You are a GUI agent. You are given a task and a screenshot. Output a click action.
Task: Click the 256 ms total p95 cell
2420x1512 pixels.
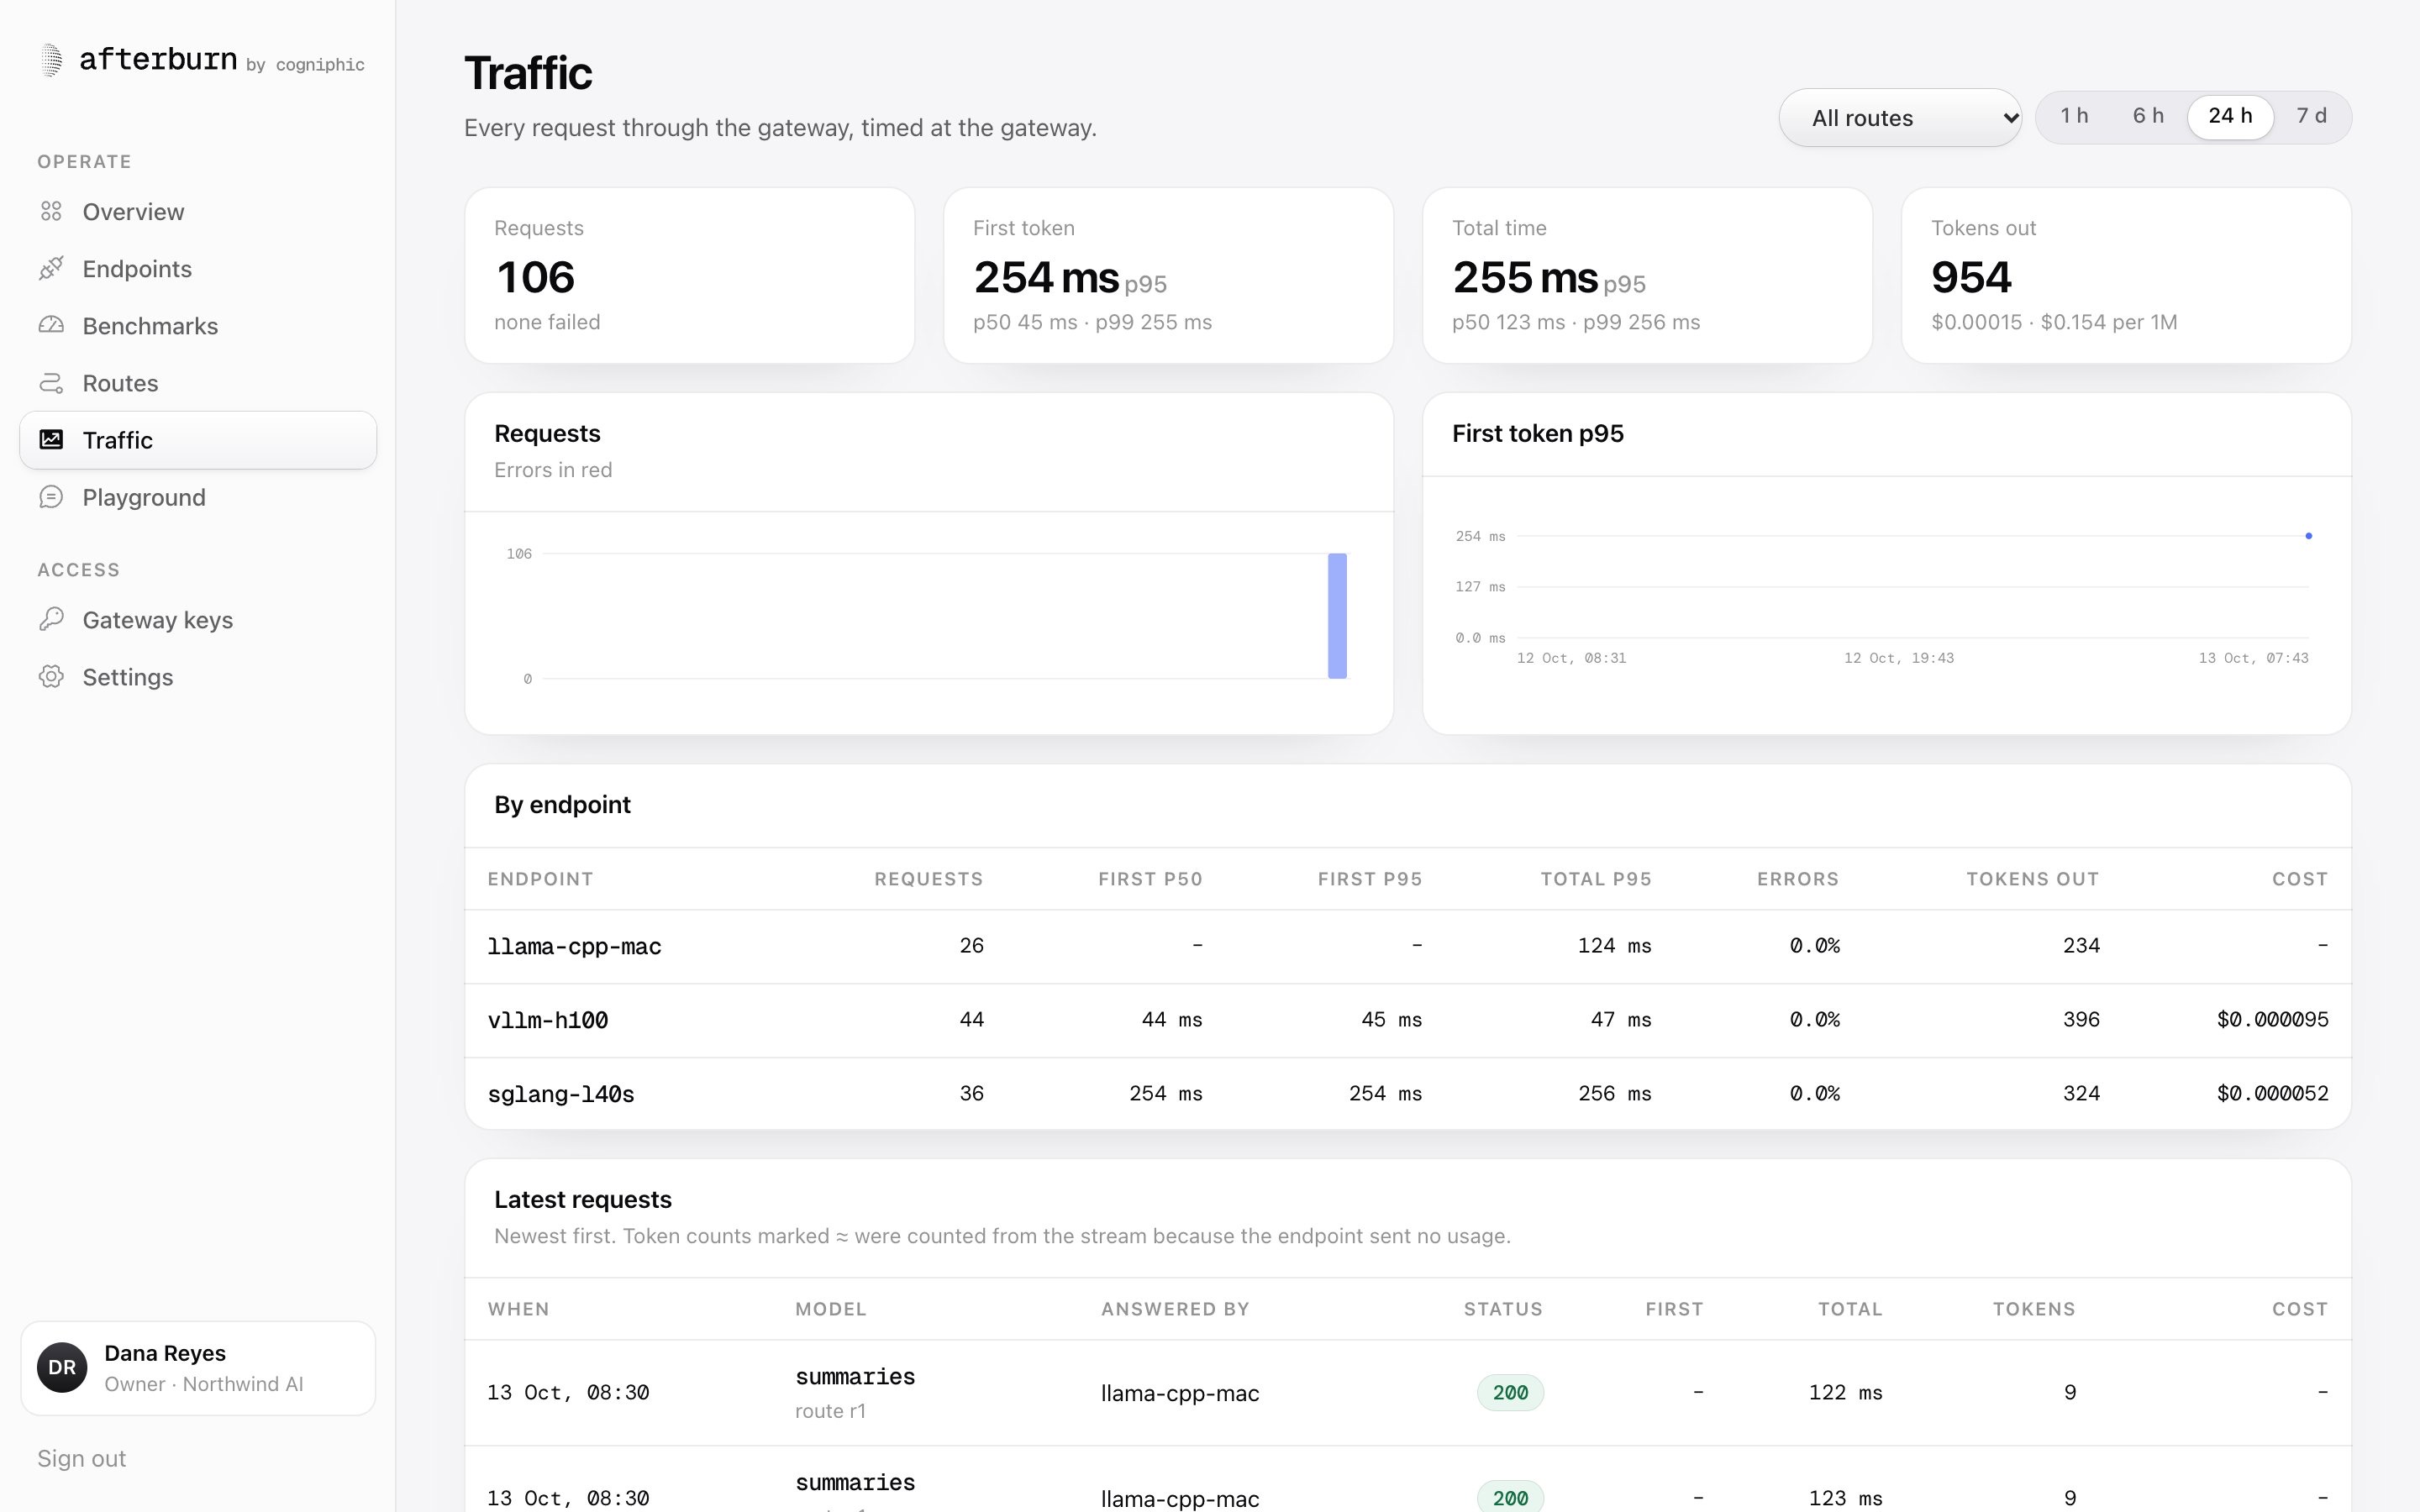pyautogui.click(x=1614, y=1093)
